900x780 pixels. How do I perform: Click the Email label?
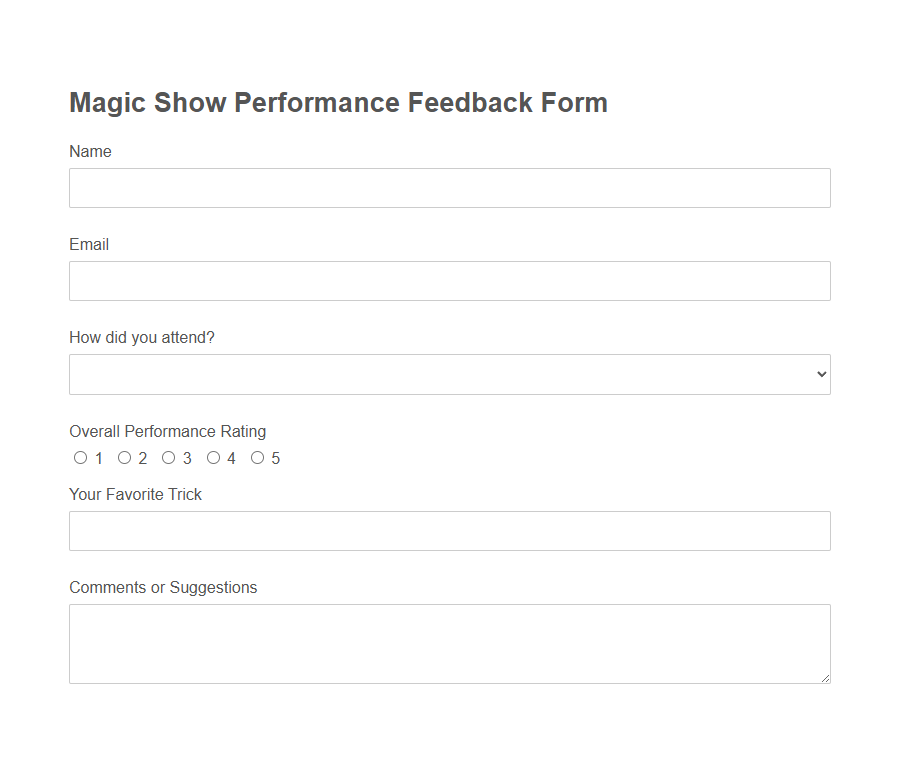click(88, 244)
